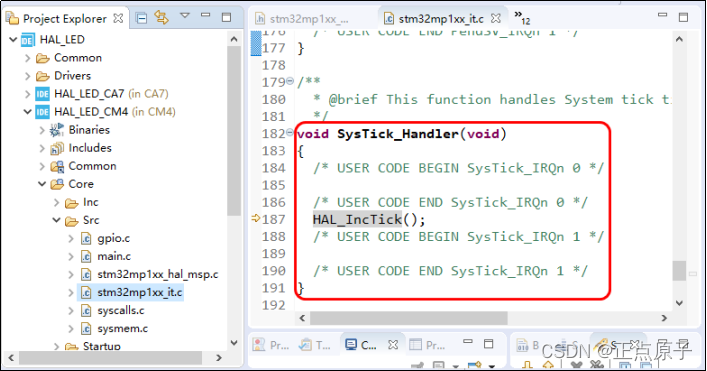Viewport: 707px width, 371px height.
Task: Fold the comment block at line 179
Action: [290, 81]
